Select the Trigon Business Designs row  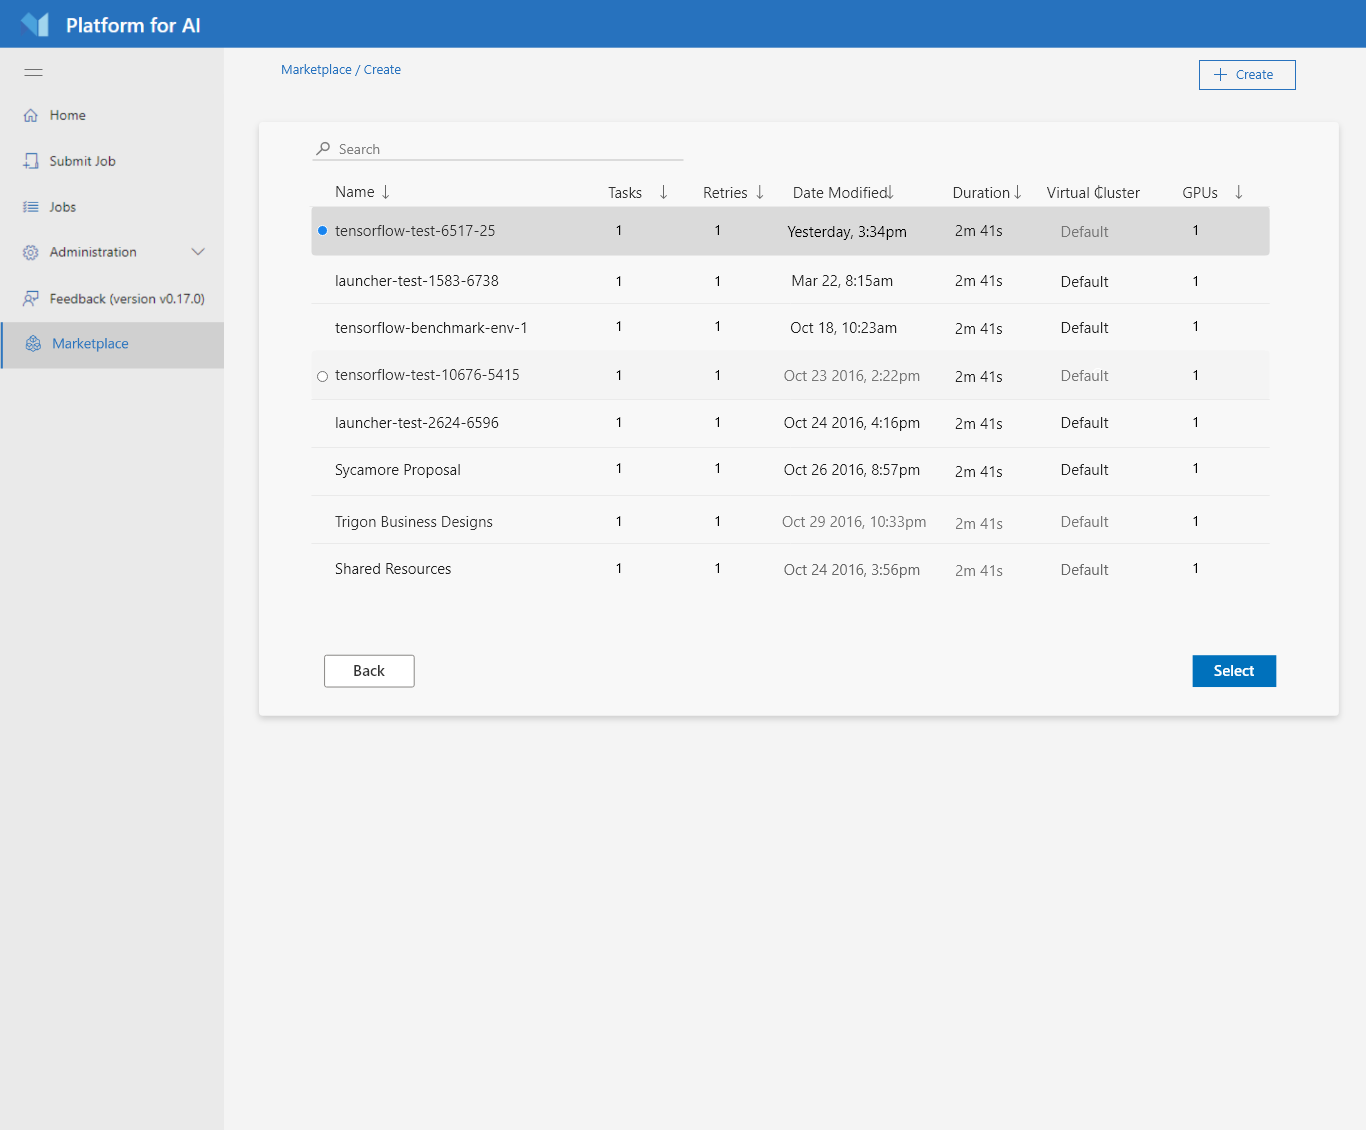790,520
